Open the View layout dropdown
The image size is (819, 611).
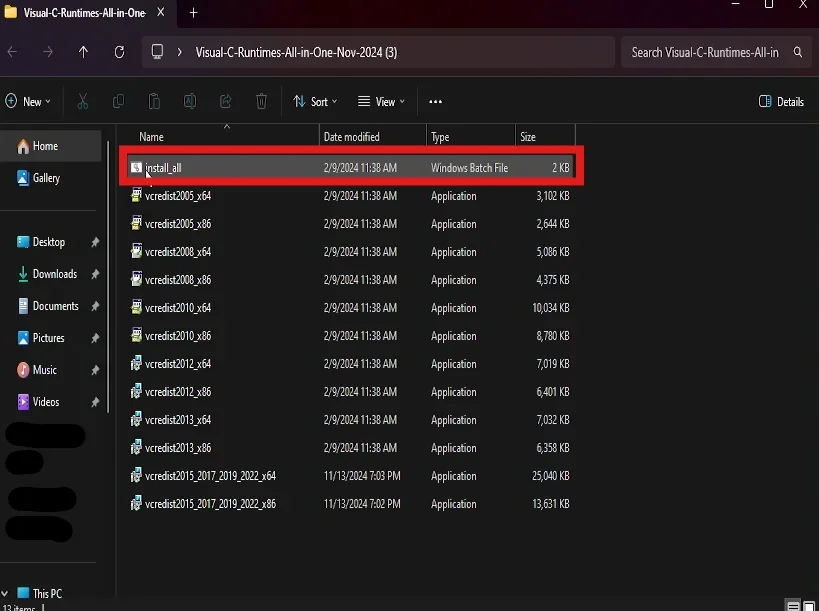pyautogui.click(x=381, y=101)
